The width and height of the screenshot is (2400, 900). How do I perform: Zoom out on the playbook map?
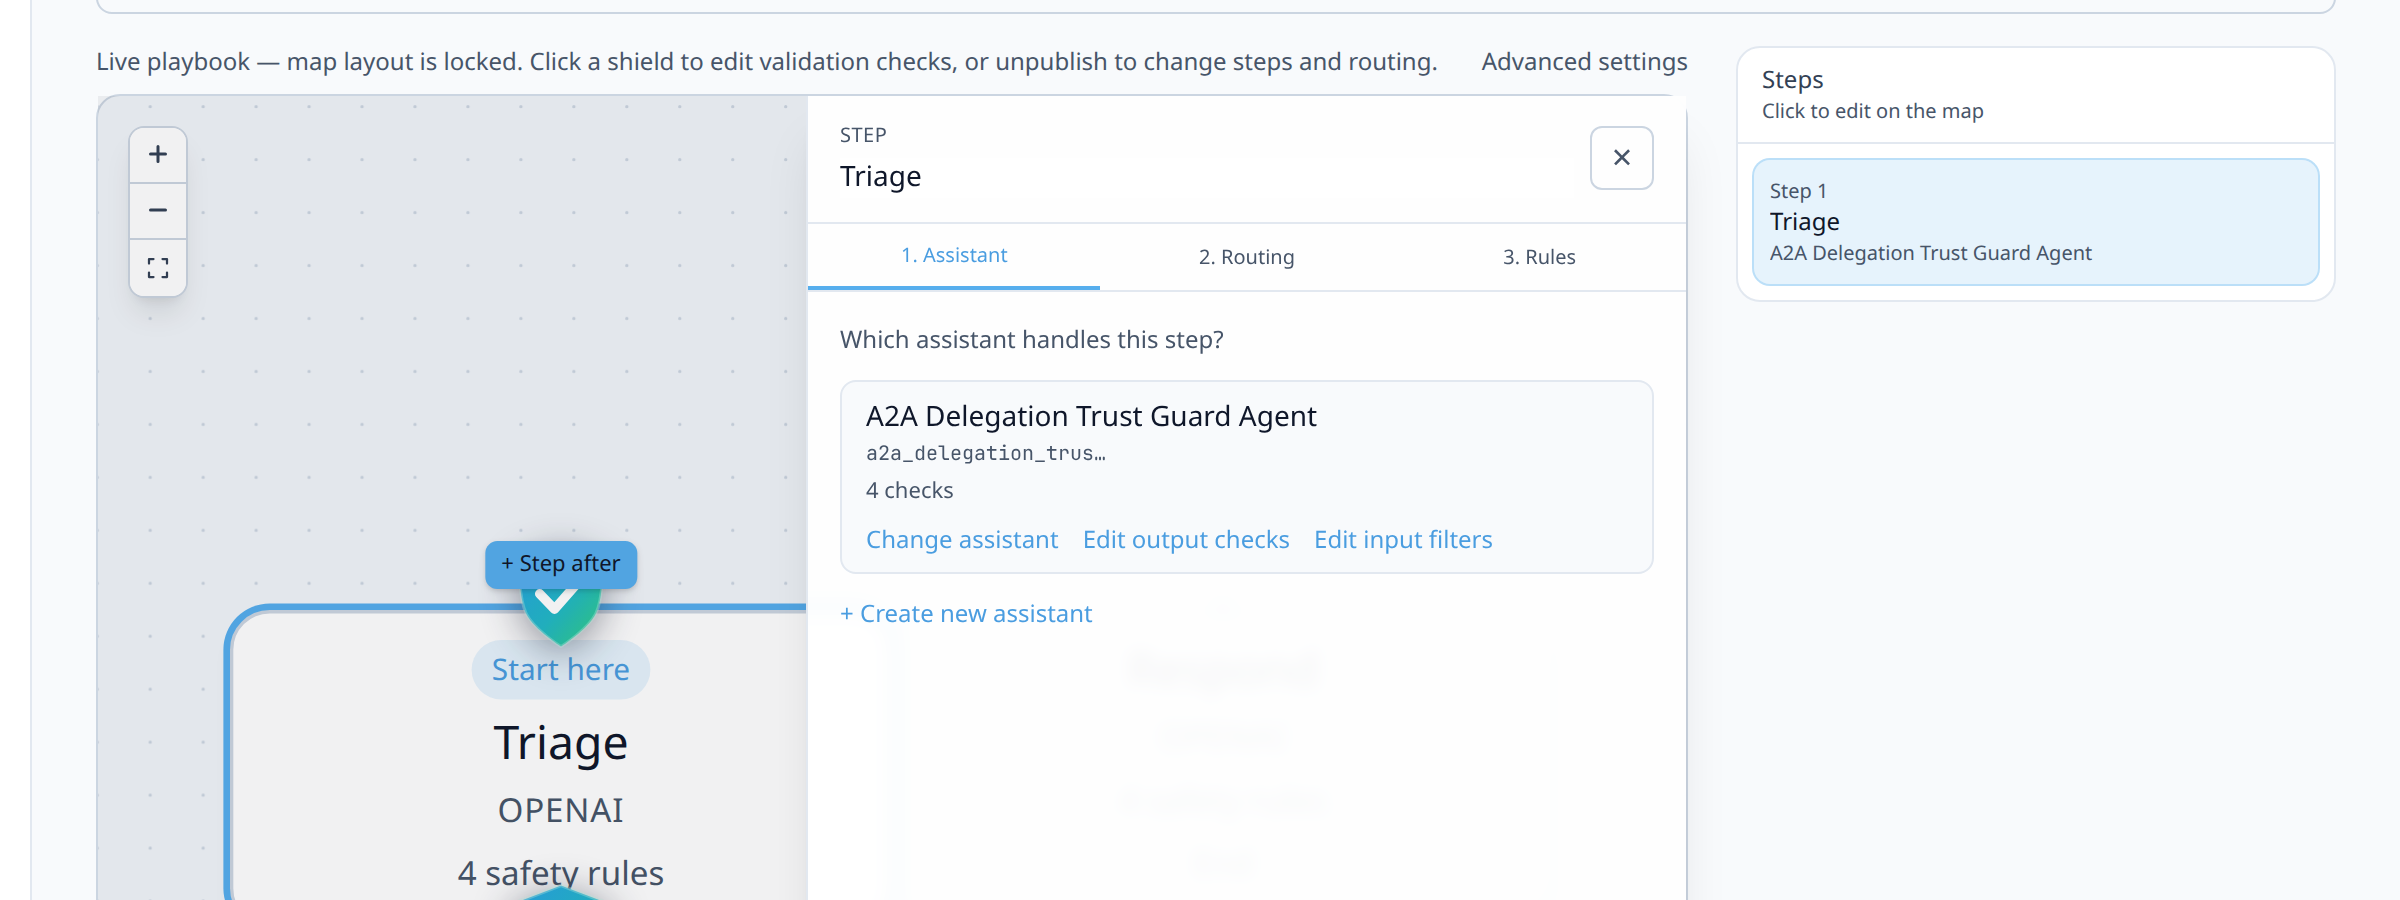click(x=158, y=211)
